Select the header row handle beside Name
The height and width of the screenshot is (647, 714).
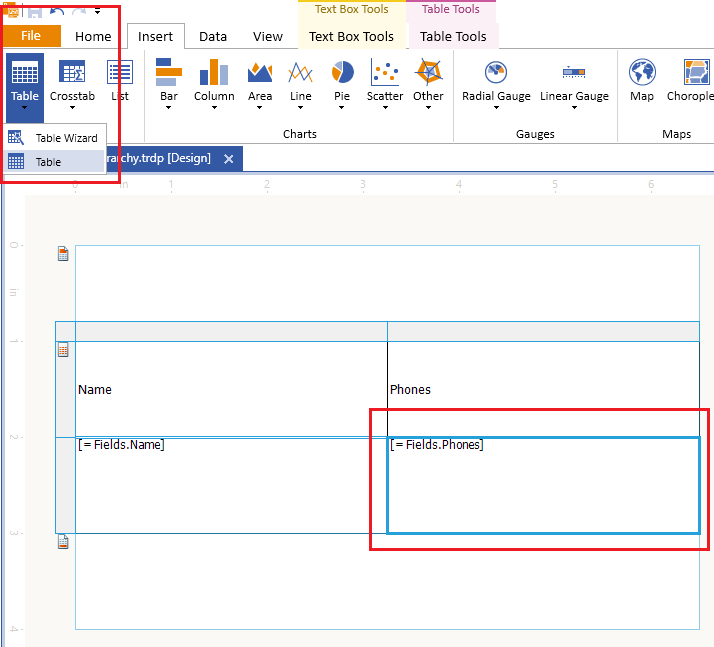[x=66, y=389]
